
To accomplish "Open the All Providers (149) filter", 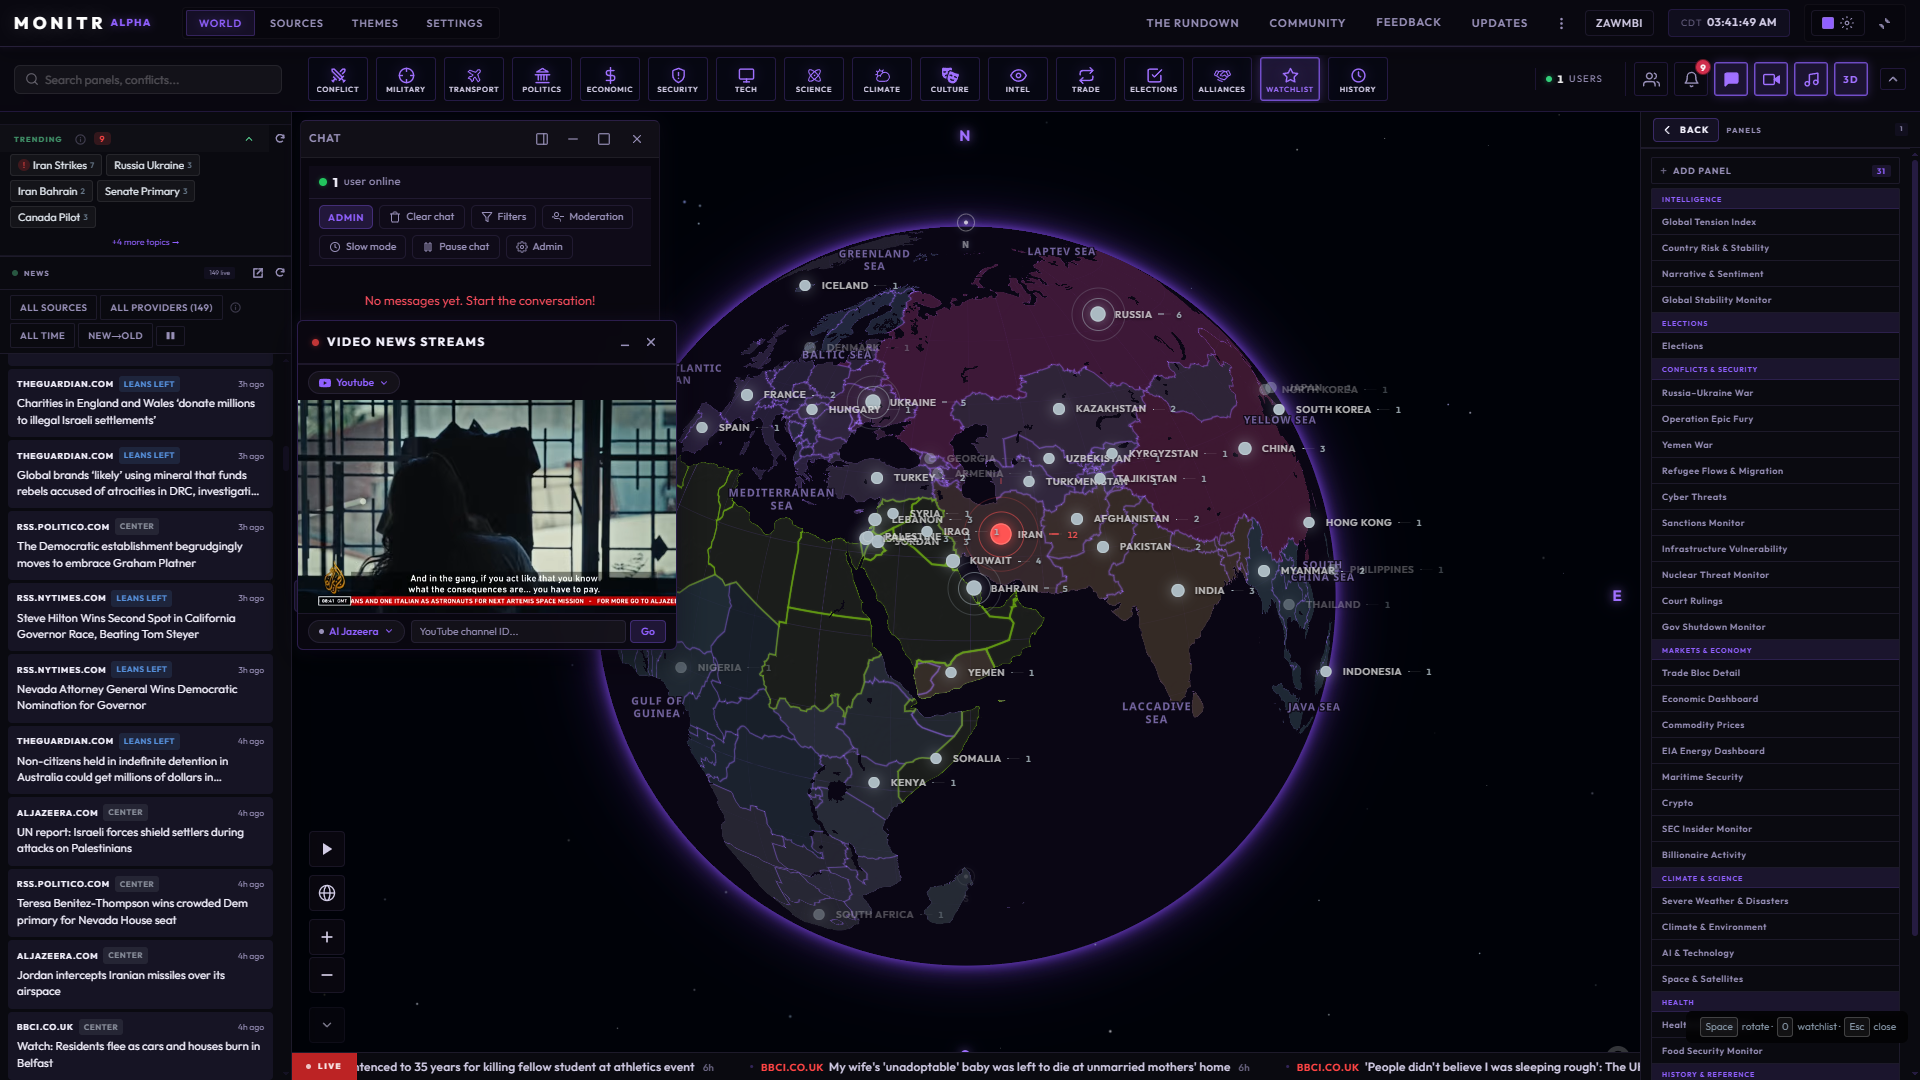I will pos(161,308).
